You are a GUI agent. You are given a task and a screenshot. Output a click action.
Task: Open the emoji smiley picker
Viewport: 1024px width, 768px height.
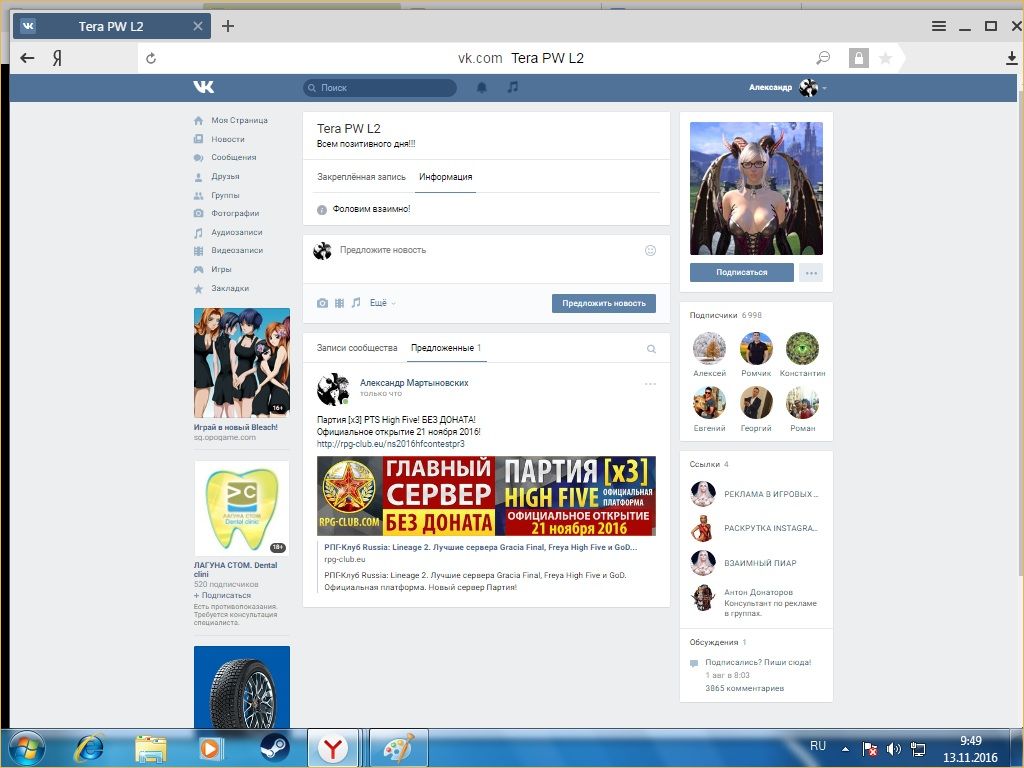pyautogui.click(x=650, y=250)
